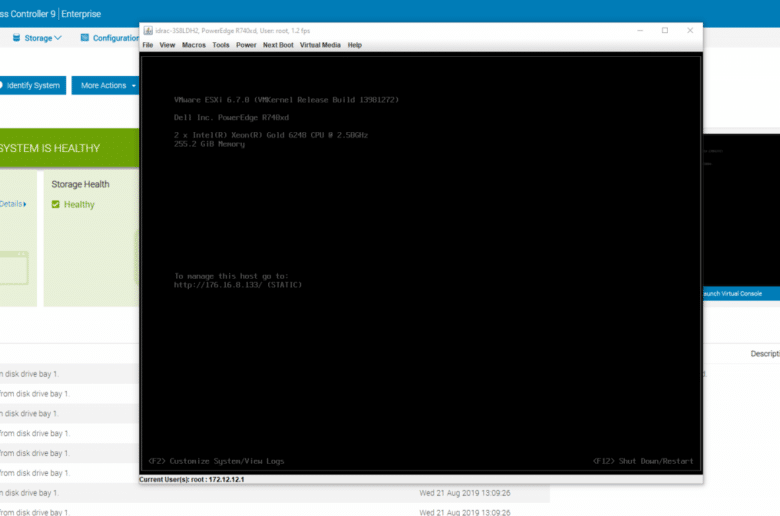Open the Virtual Media menu
The image size is (780, 516).
click(320, 45)
